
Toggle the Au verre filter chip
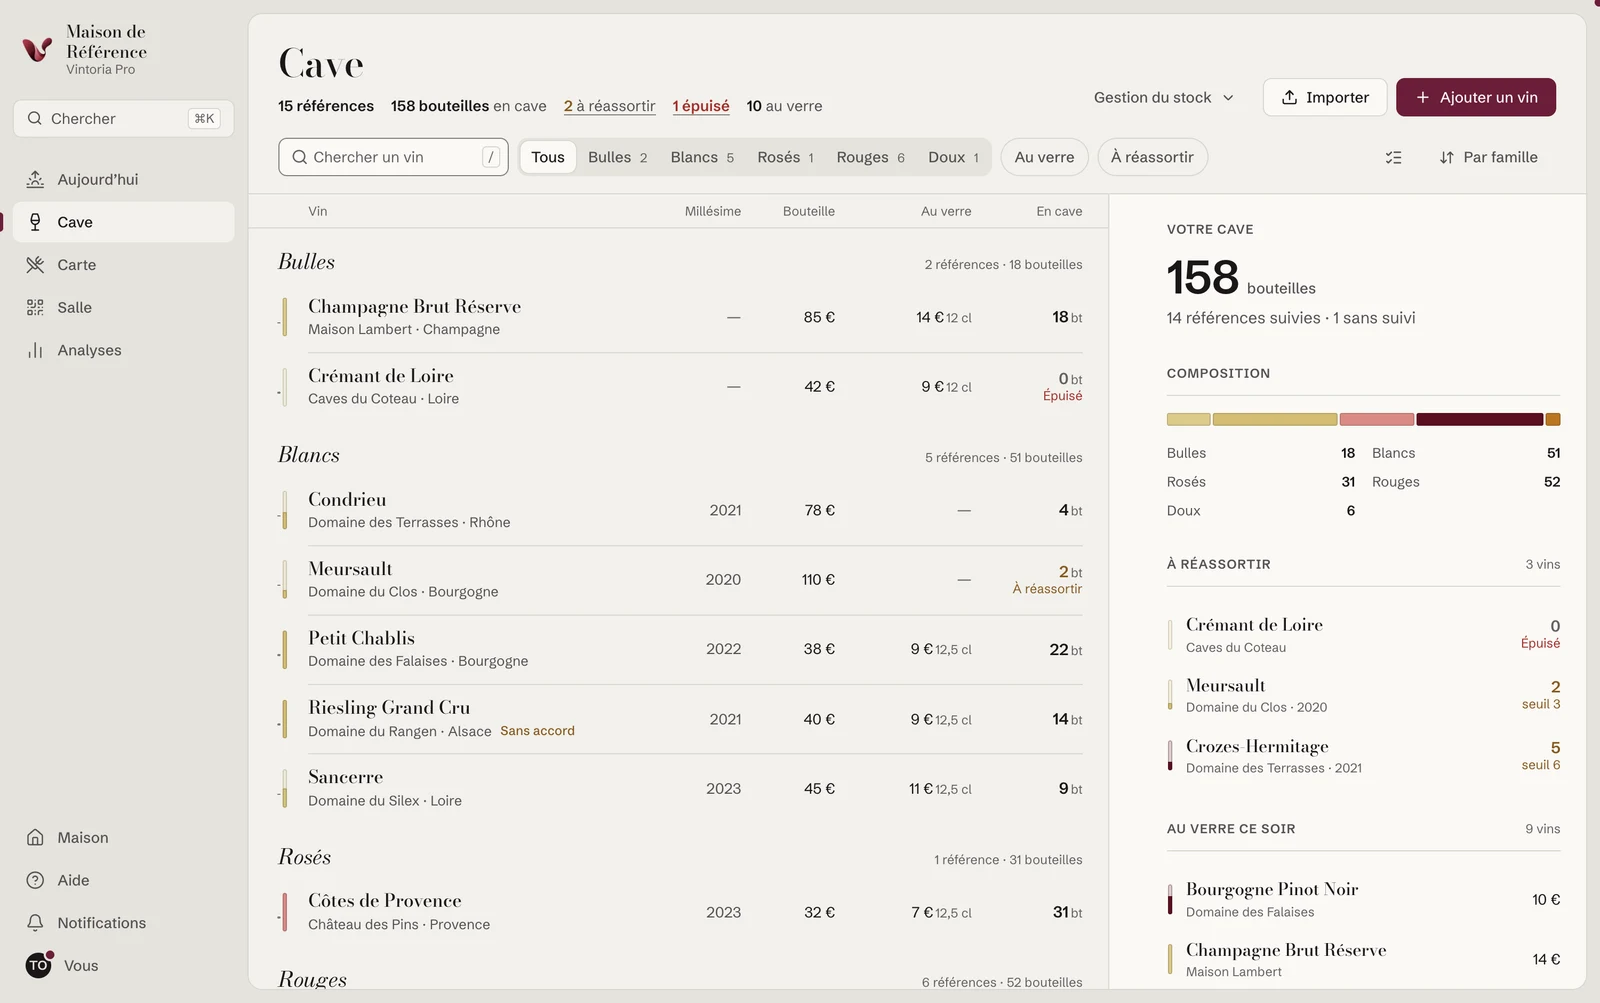(x=1044, y=157)
